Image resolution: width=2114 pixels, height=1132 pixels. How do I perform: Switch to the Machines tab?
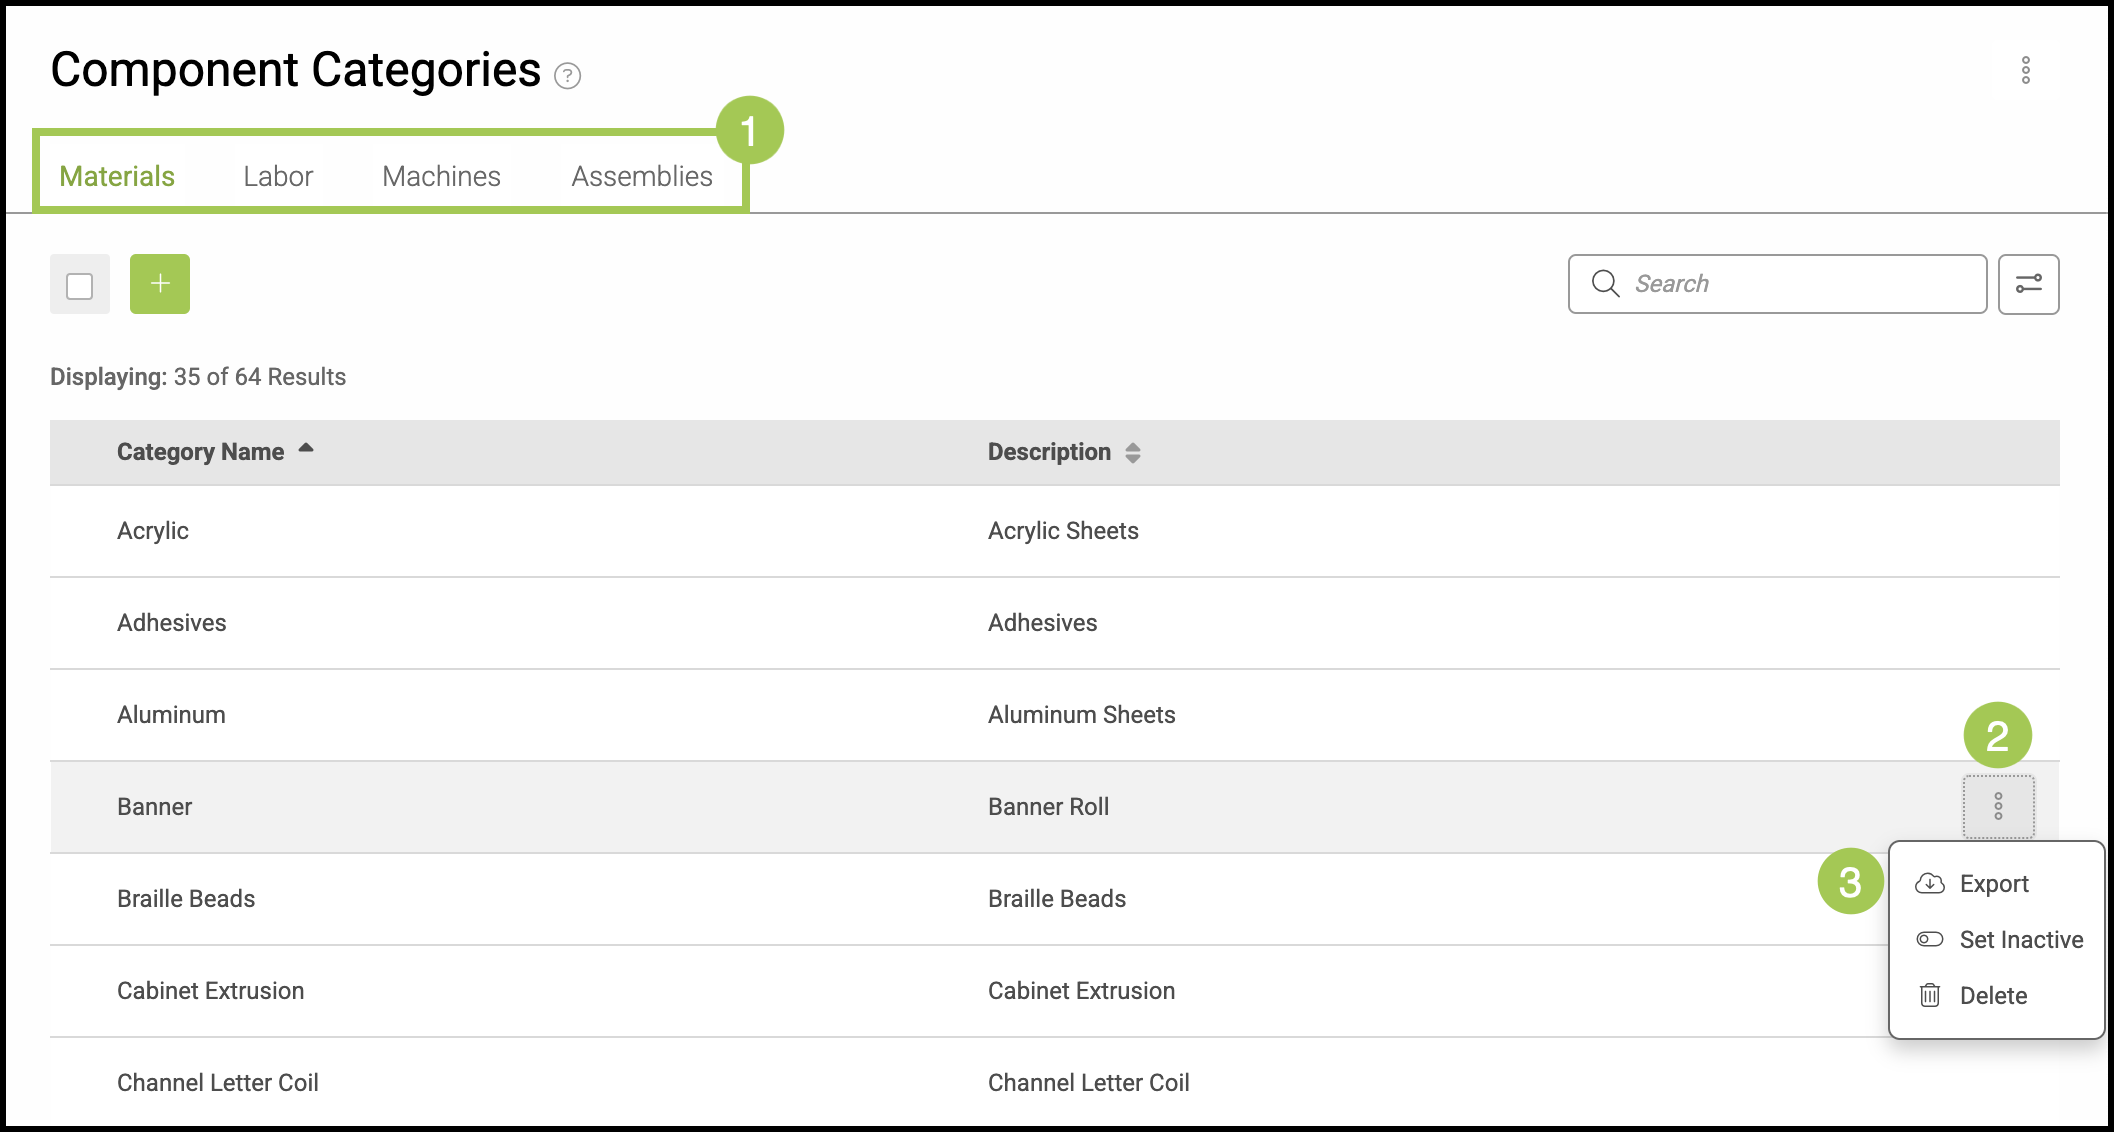tap(441, 177)
